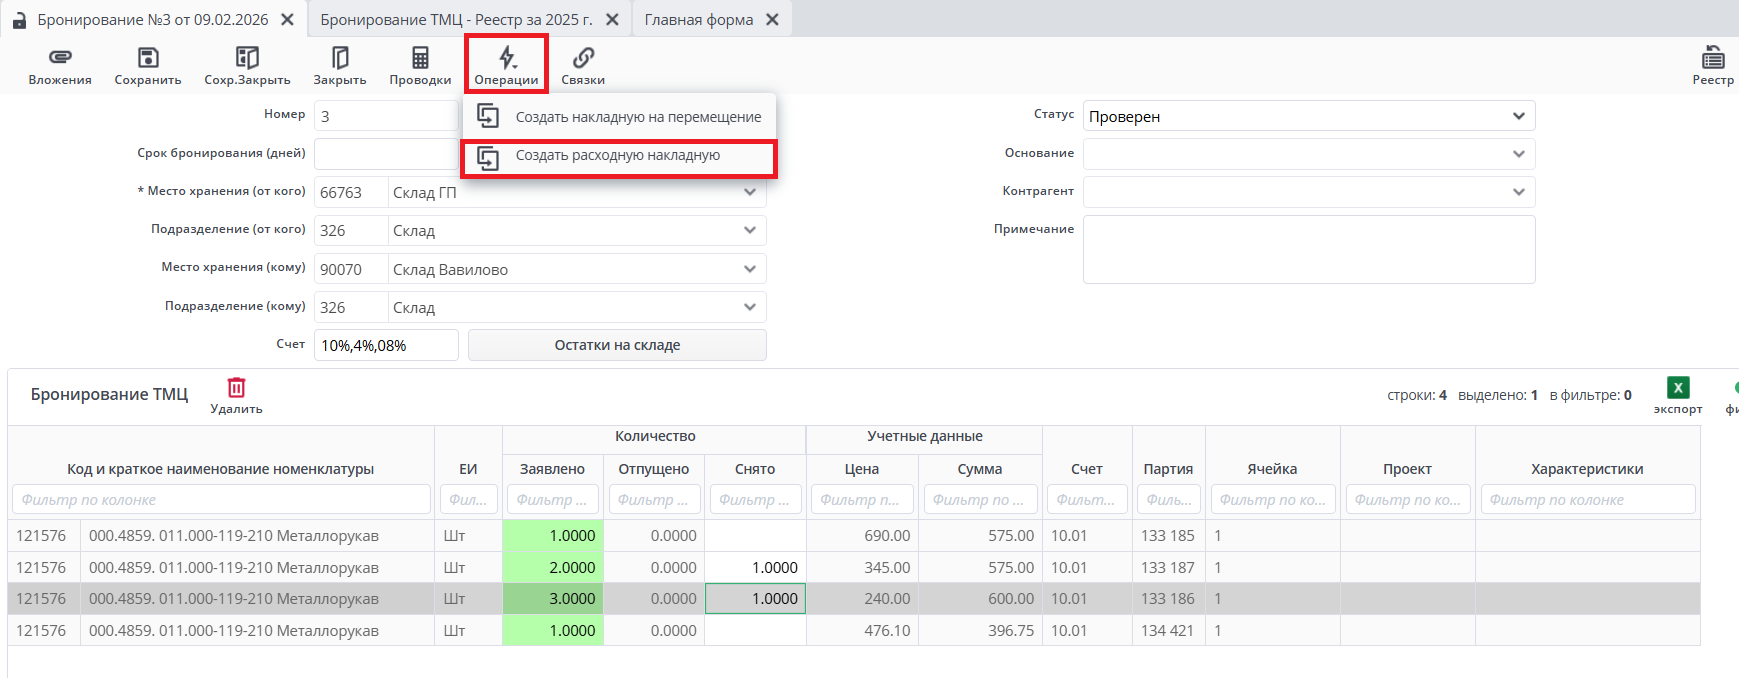Click the Сохранить save icon
Screen dimensions: 1739x678
coord(148,58)
